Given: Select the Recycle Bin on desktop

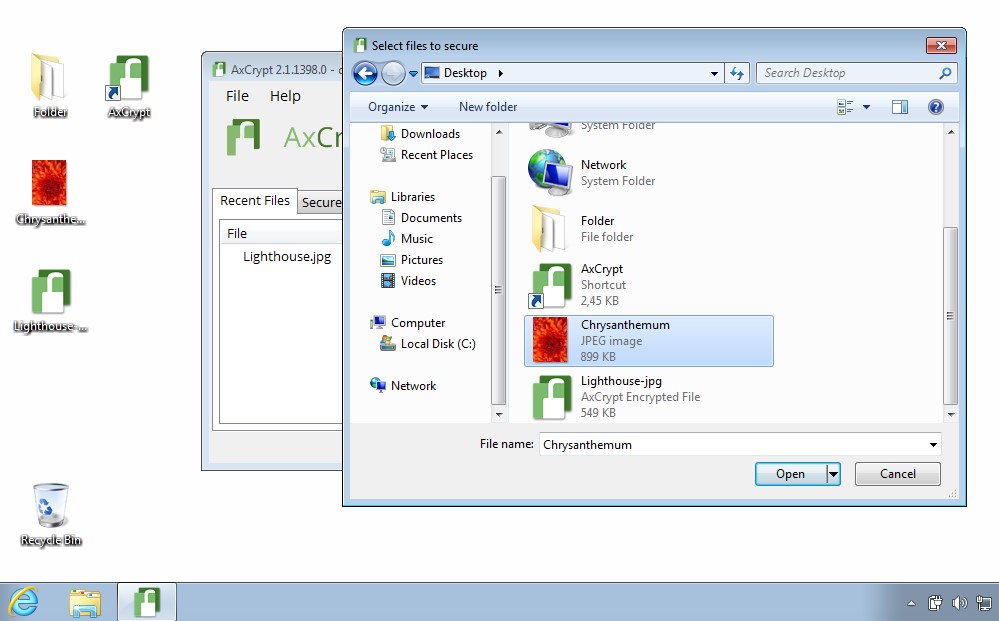Looking at the screenshot, I should 50,515.
